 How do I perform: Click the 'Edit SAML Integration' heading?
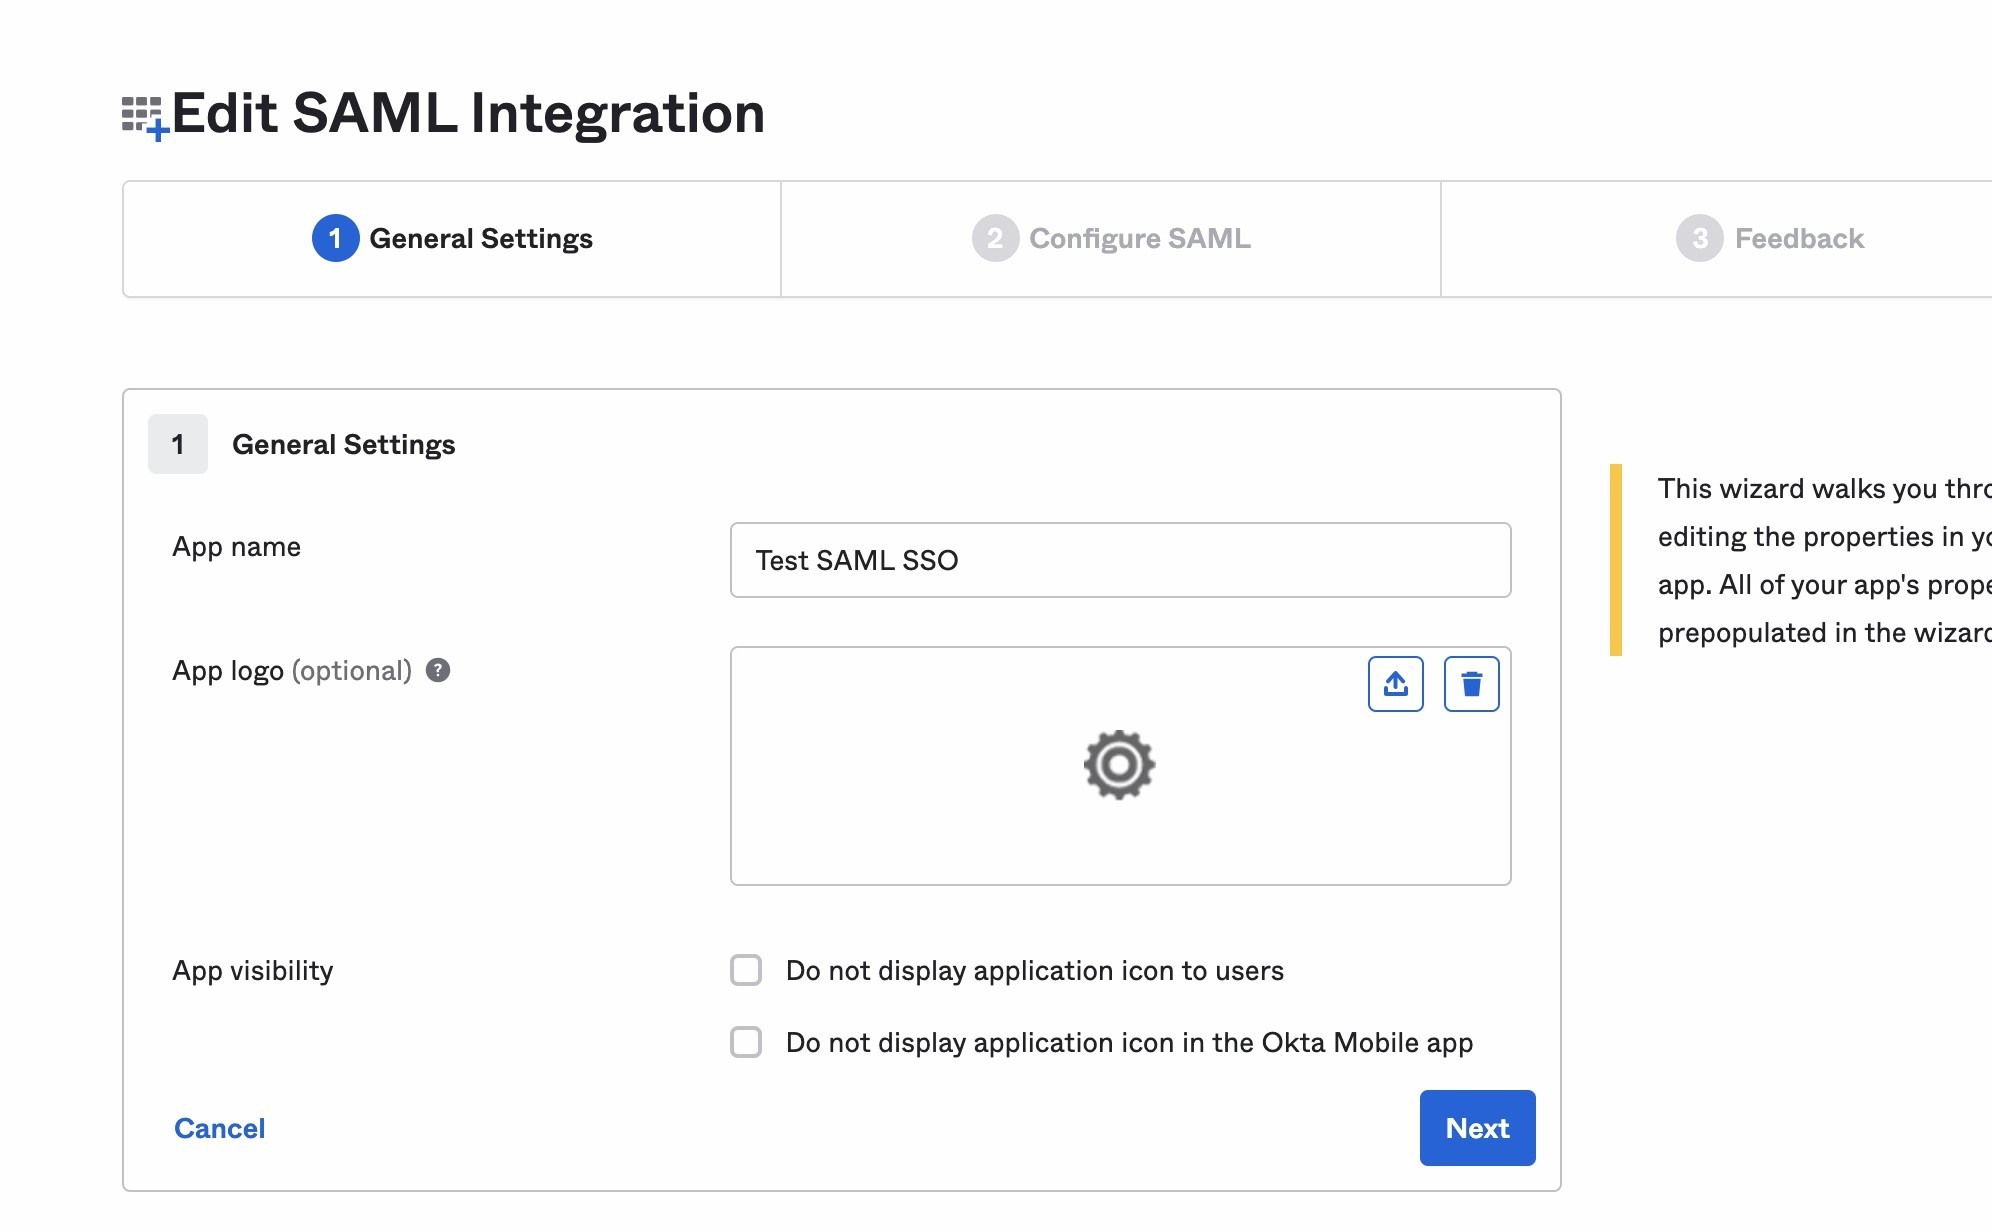pos(468,113)
